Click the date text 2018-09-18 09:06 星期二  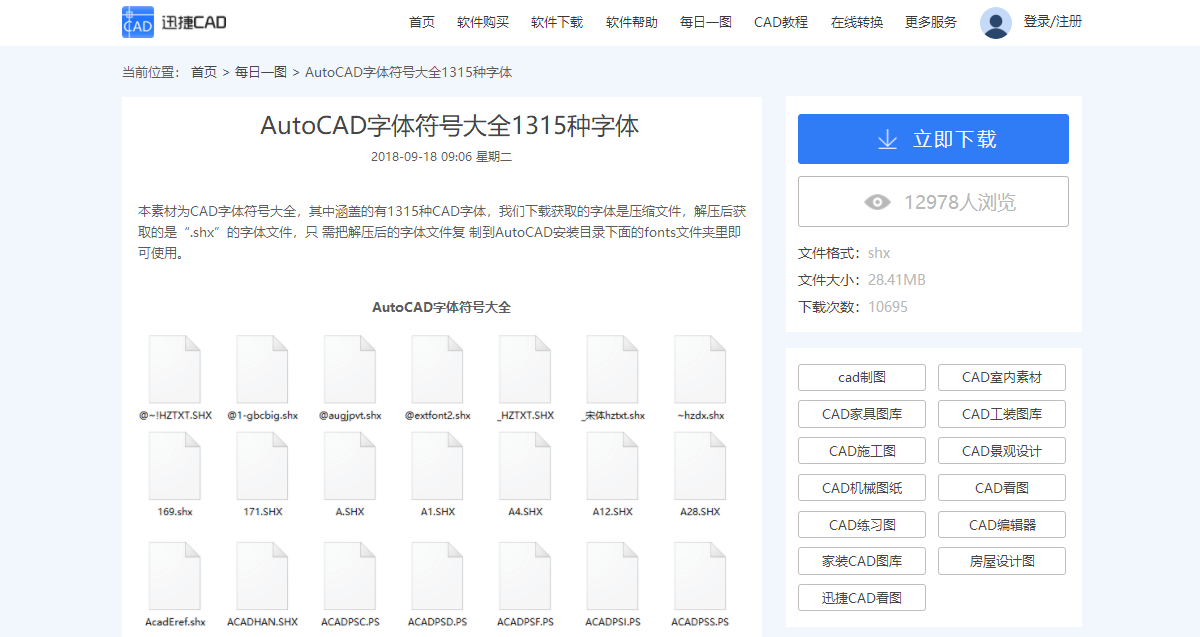coord(441,157)
